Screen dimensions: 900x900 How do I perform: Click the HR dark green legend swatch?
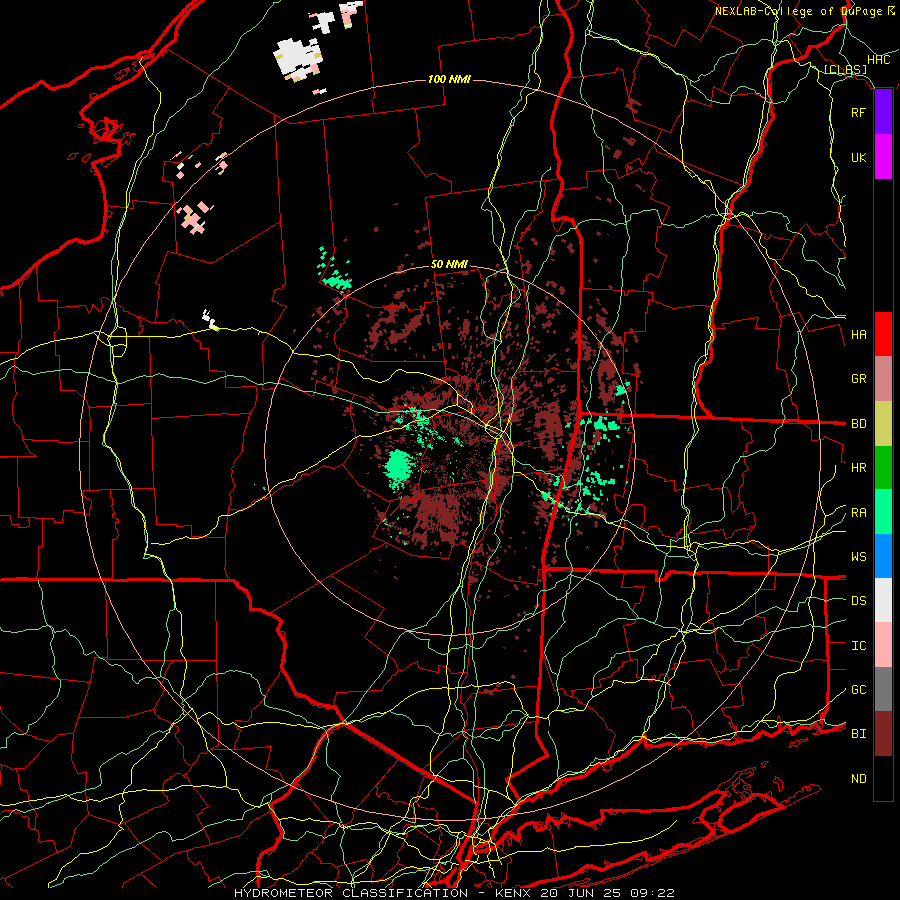click(883, 468)
